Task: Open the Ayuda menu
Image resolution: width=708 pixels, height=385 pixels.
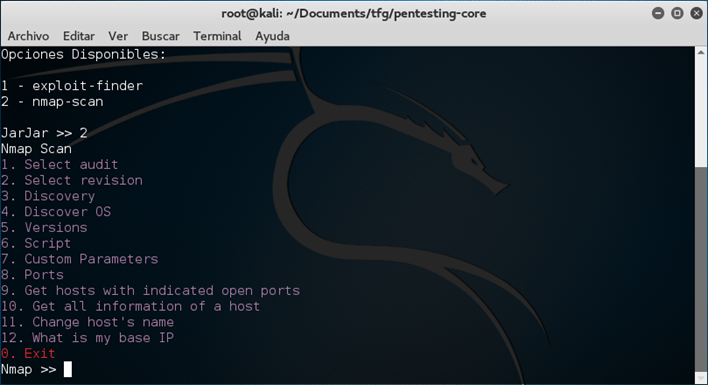Action: (x=272, y=36)
